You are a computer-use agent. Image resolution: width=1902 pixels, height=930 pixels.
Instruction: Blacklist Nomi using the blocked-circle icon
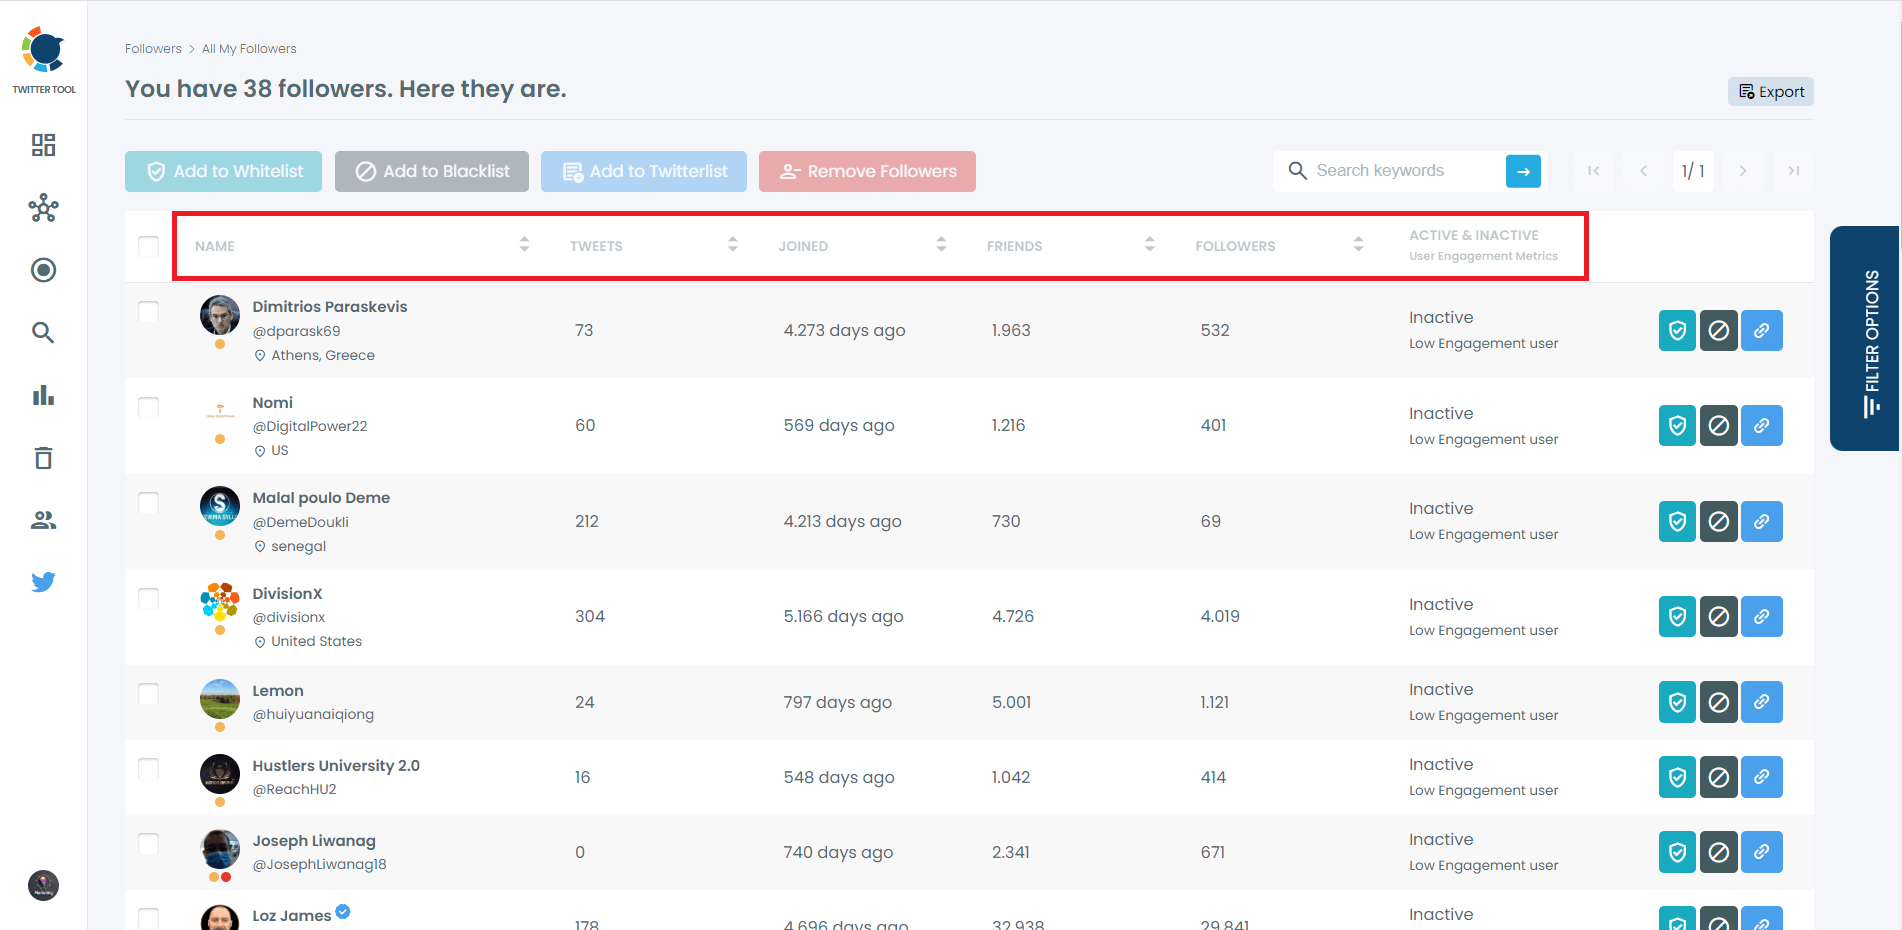pos(1719,425)
